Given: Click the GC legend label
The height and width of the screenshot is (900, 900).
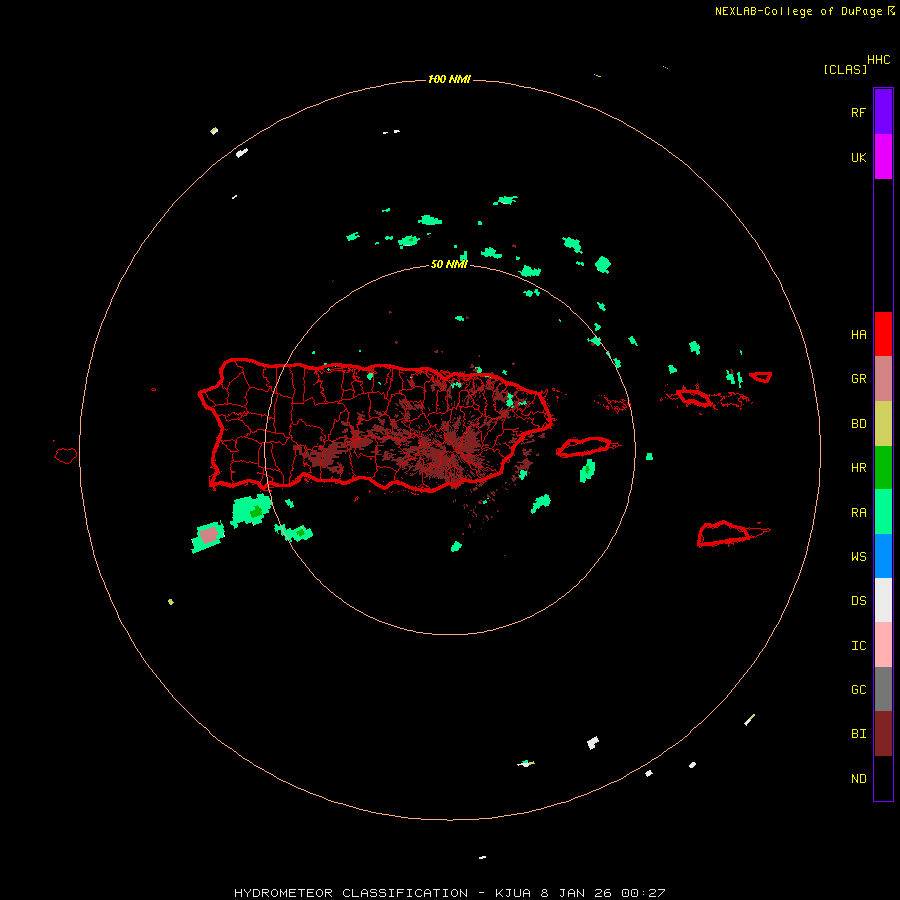Looking at the screenshot, I should pyautogui.click(x=858, y=690).
